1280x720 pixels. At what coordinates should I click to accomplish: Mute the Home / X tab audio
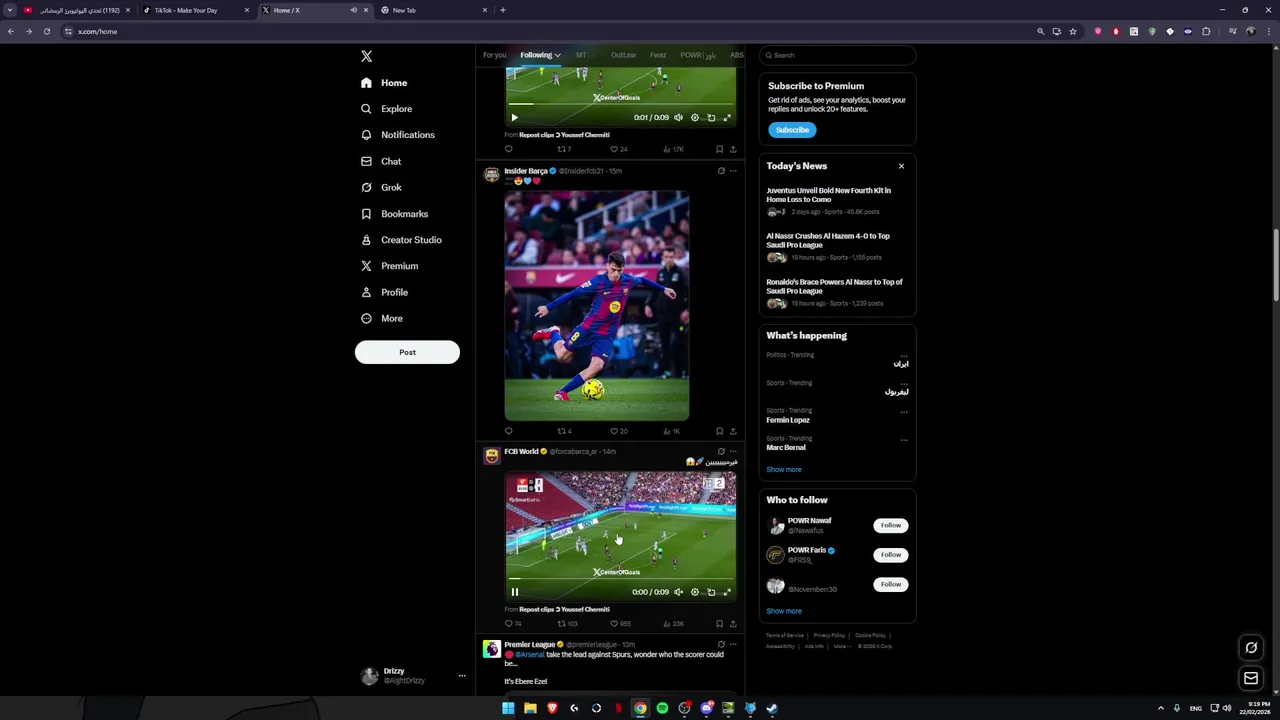[353, 10]
